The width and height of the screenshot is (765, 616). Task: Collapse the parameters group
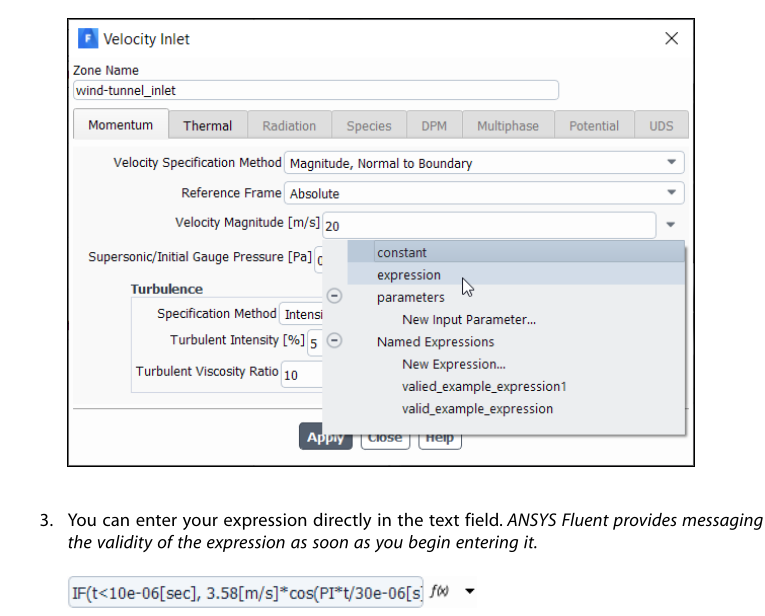click(334, 296)
